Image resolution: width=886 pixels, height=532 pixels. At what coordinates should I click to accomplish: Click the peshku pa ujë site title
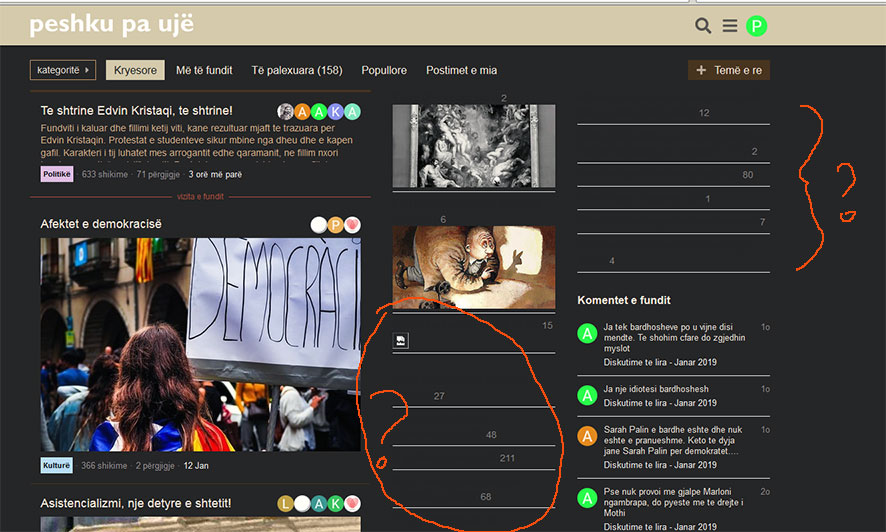tap(112, 24)
